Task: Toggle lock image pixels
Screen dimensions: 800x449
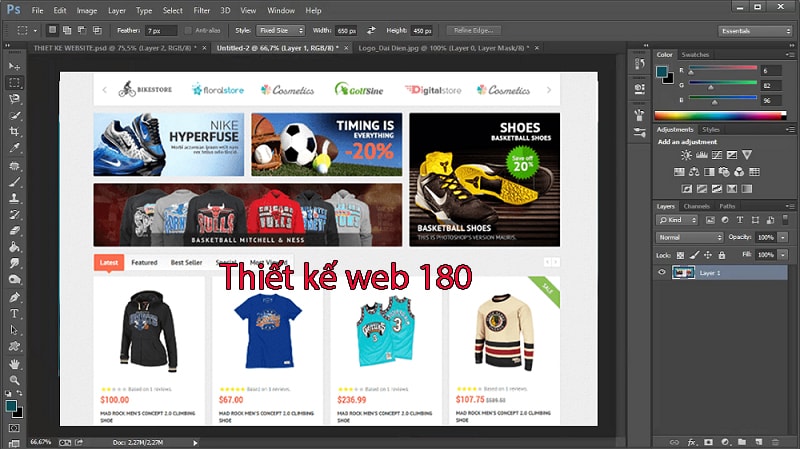Action: [694, 255]
